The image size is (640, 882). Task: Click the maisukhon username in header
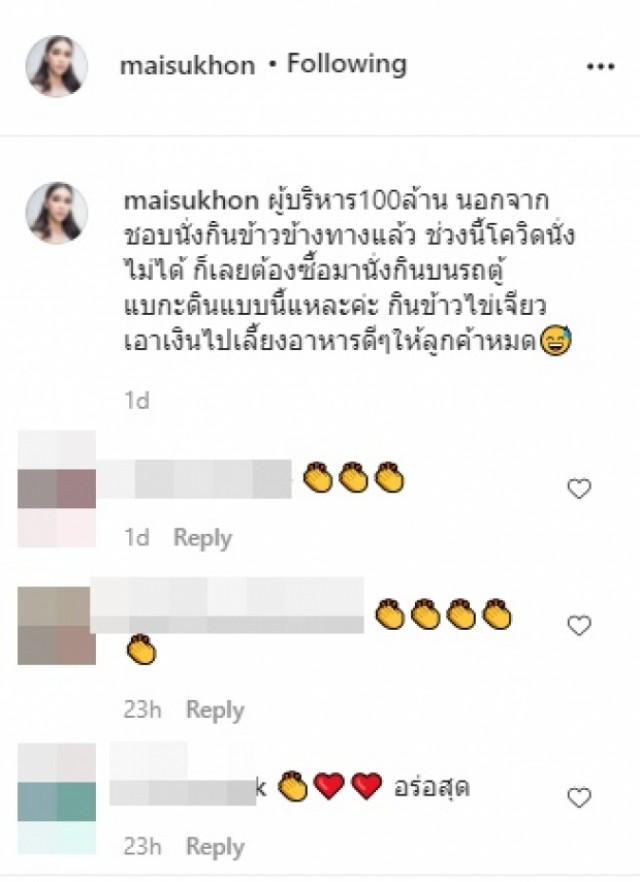click(187, 66)
